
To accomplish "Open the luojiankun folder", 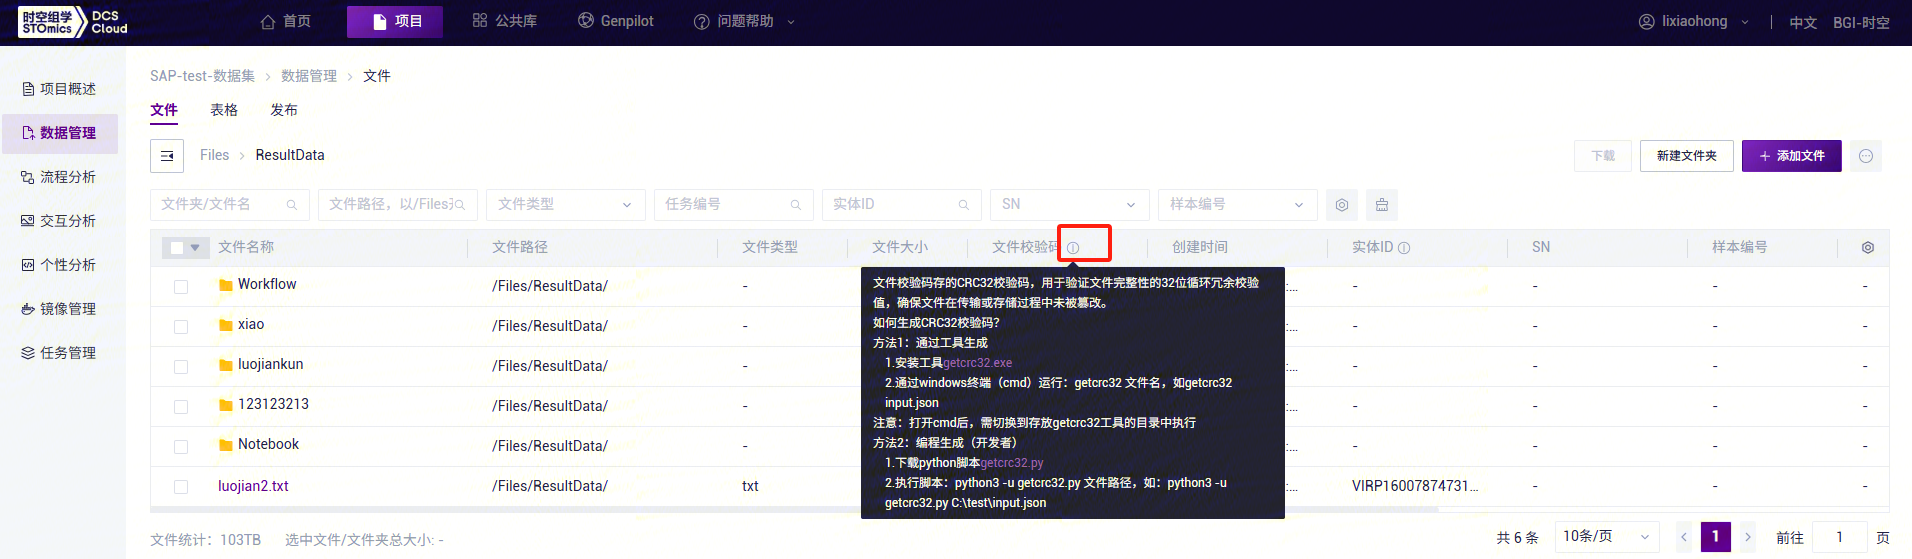I will (270, 364).
